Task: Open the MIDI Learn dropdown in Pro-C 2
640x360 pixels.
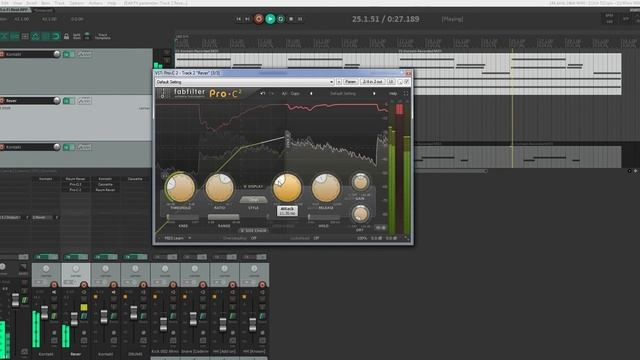Action: click(x=177, y=238)
